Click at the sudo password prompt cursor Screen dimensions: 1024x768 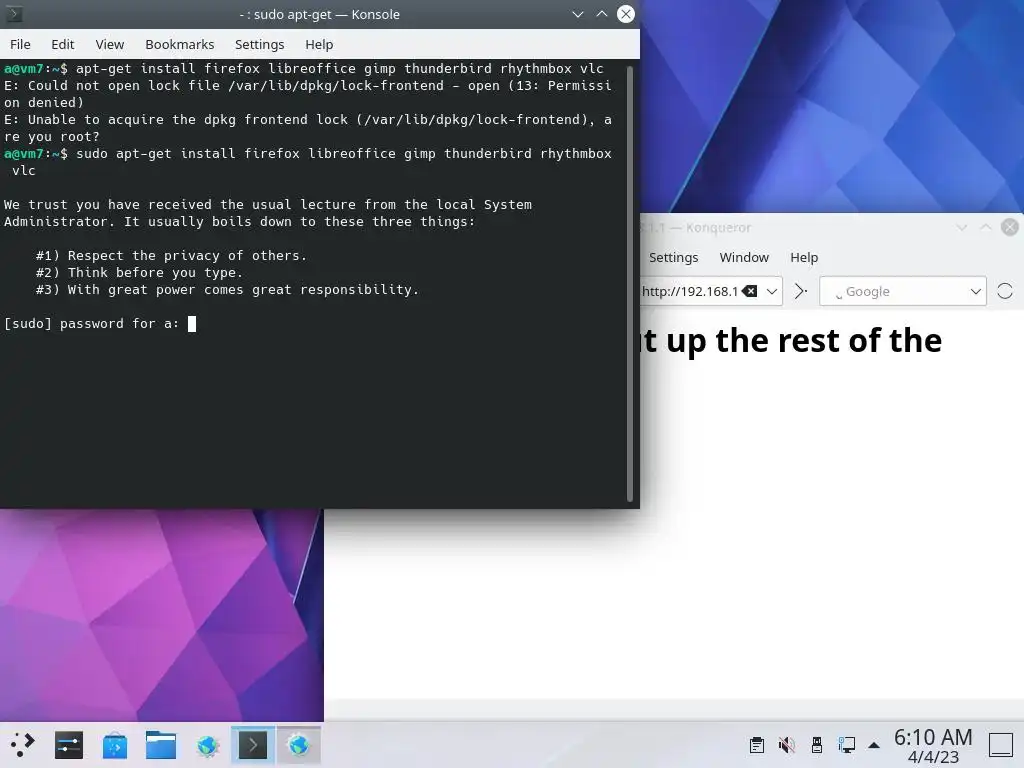click(x=192, y=324)
